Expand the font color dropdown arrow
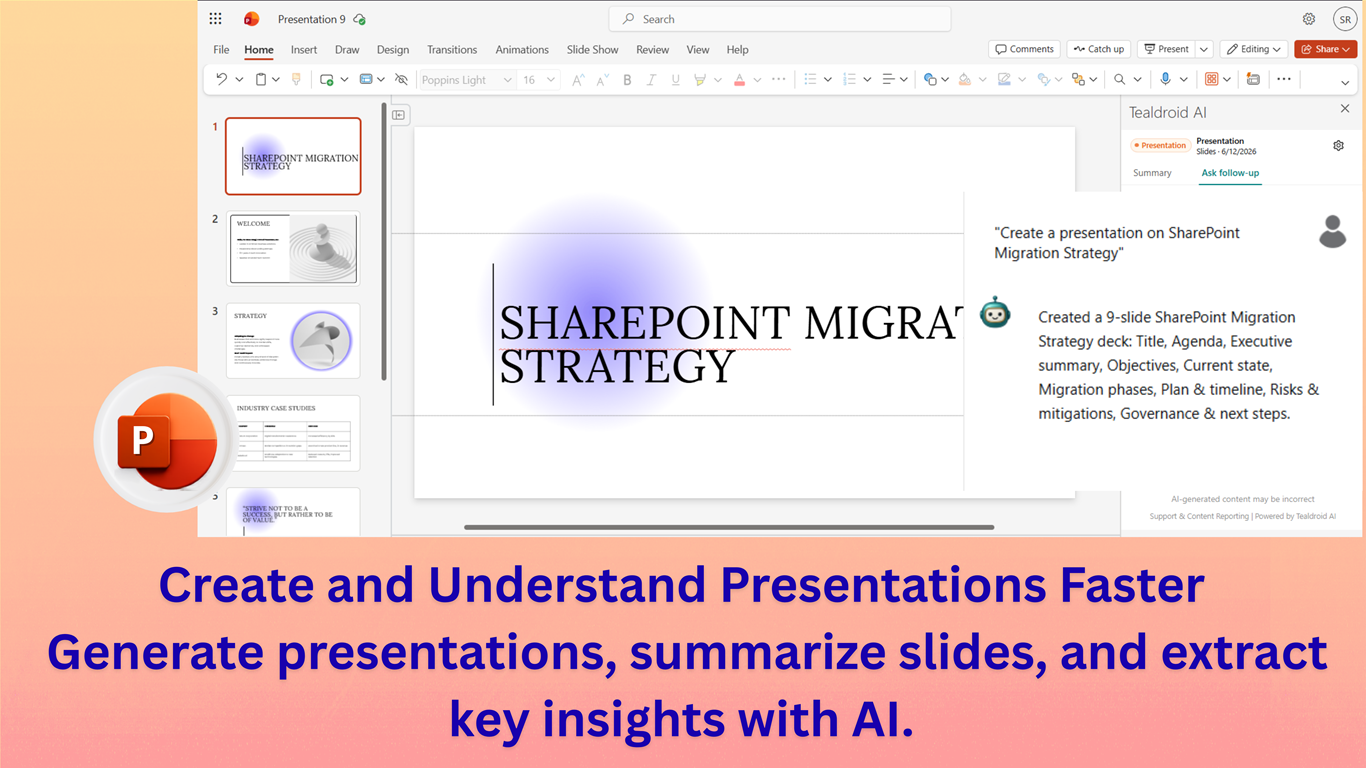The image size is (1366, 768). pyautogui.click(x=757, y=79)
